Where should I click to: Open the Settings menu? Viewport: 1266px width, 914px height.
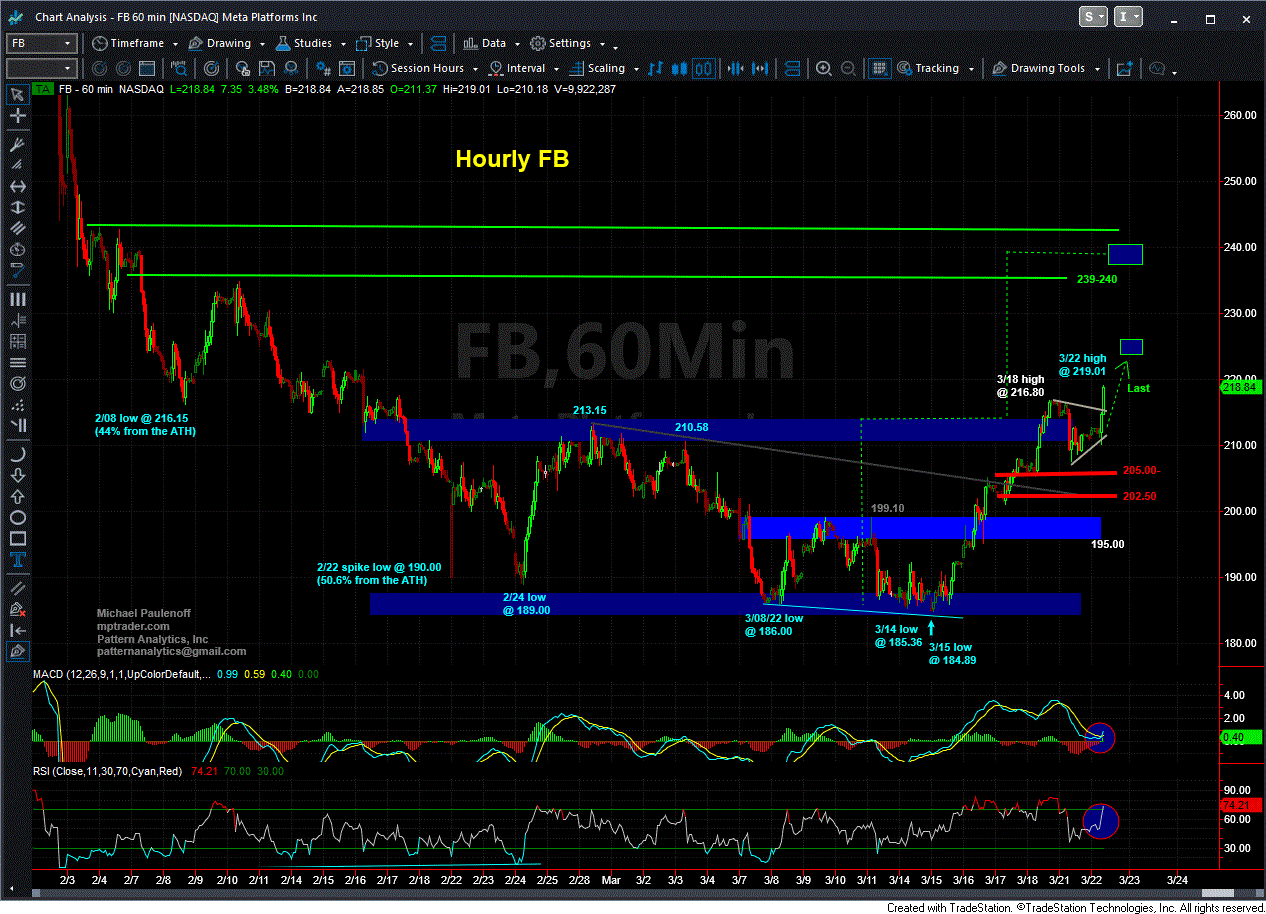(x=562, y=43)
